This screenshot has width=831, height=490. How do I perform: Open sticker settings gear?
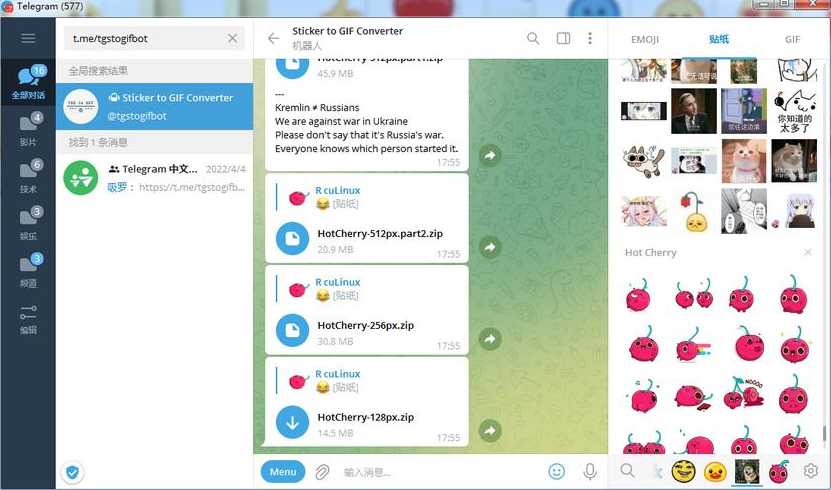tap(810, 470)
